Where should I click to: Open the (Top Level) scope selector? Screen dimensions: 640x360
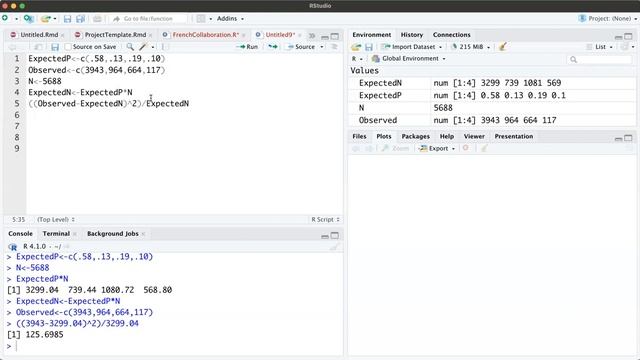click(56, 220)
